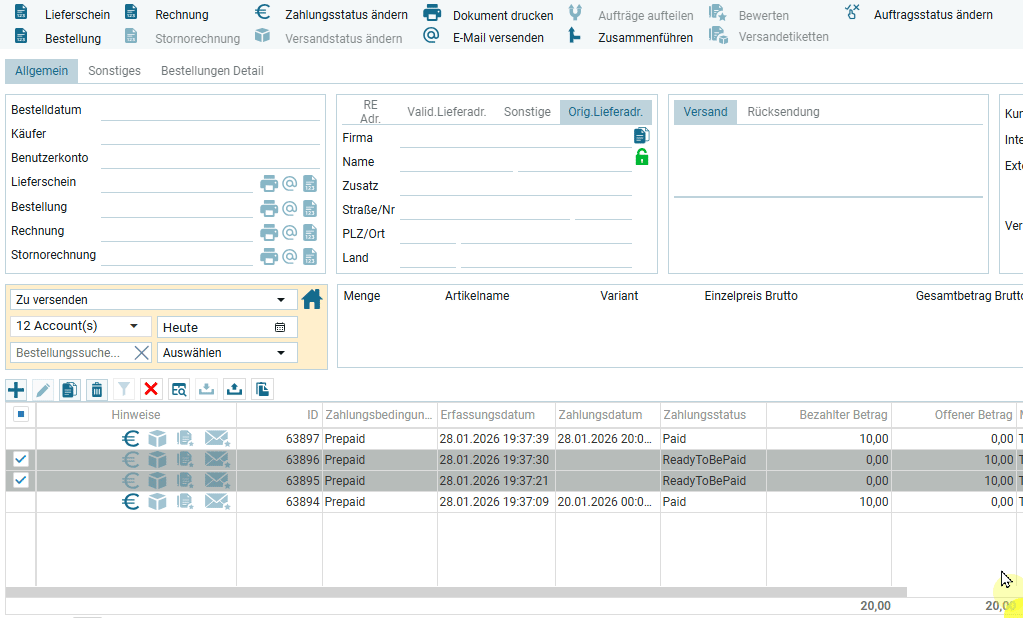Click the @ email icon in Rechnung row
Image resolution: width=1023 pixels, height=618 pixels.
click(x=289, y=232)
